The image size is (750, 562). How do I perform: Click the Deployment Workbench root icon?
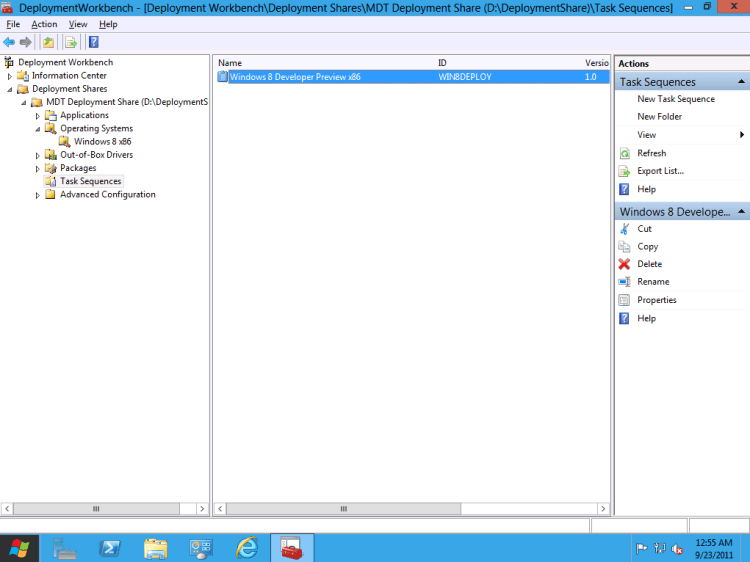[9, 62]
